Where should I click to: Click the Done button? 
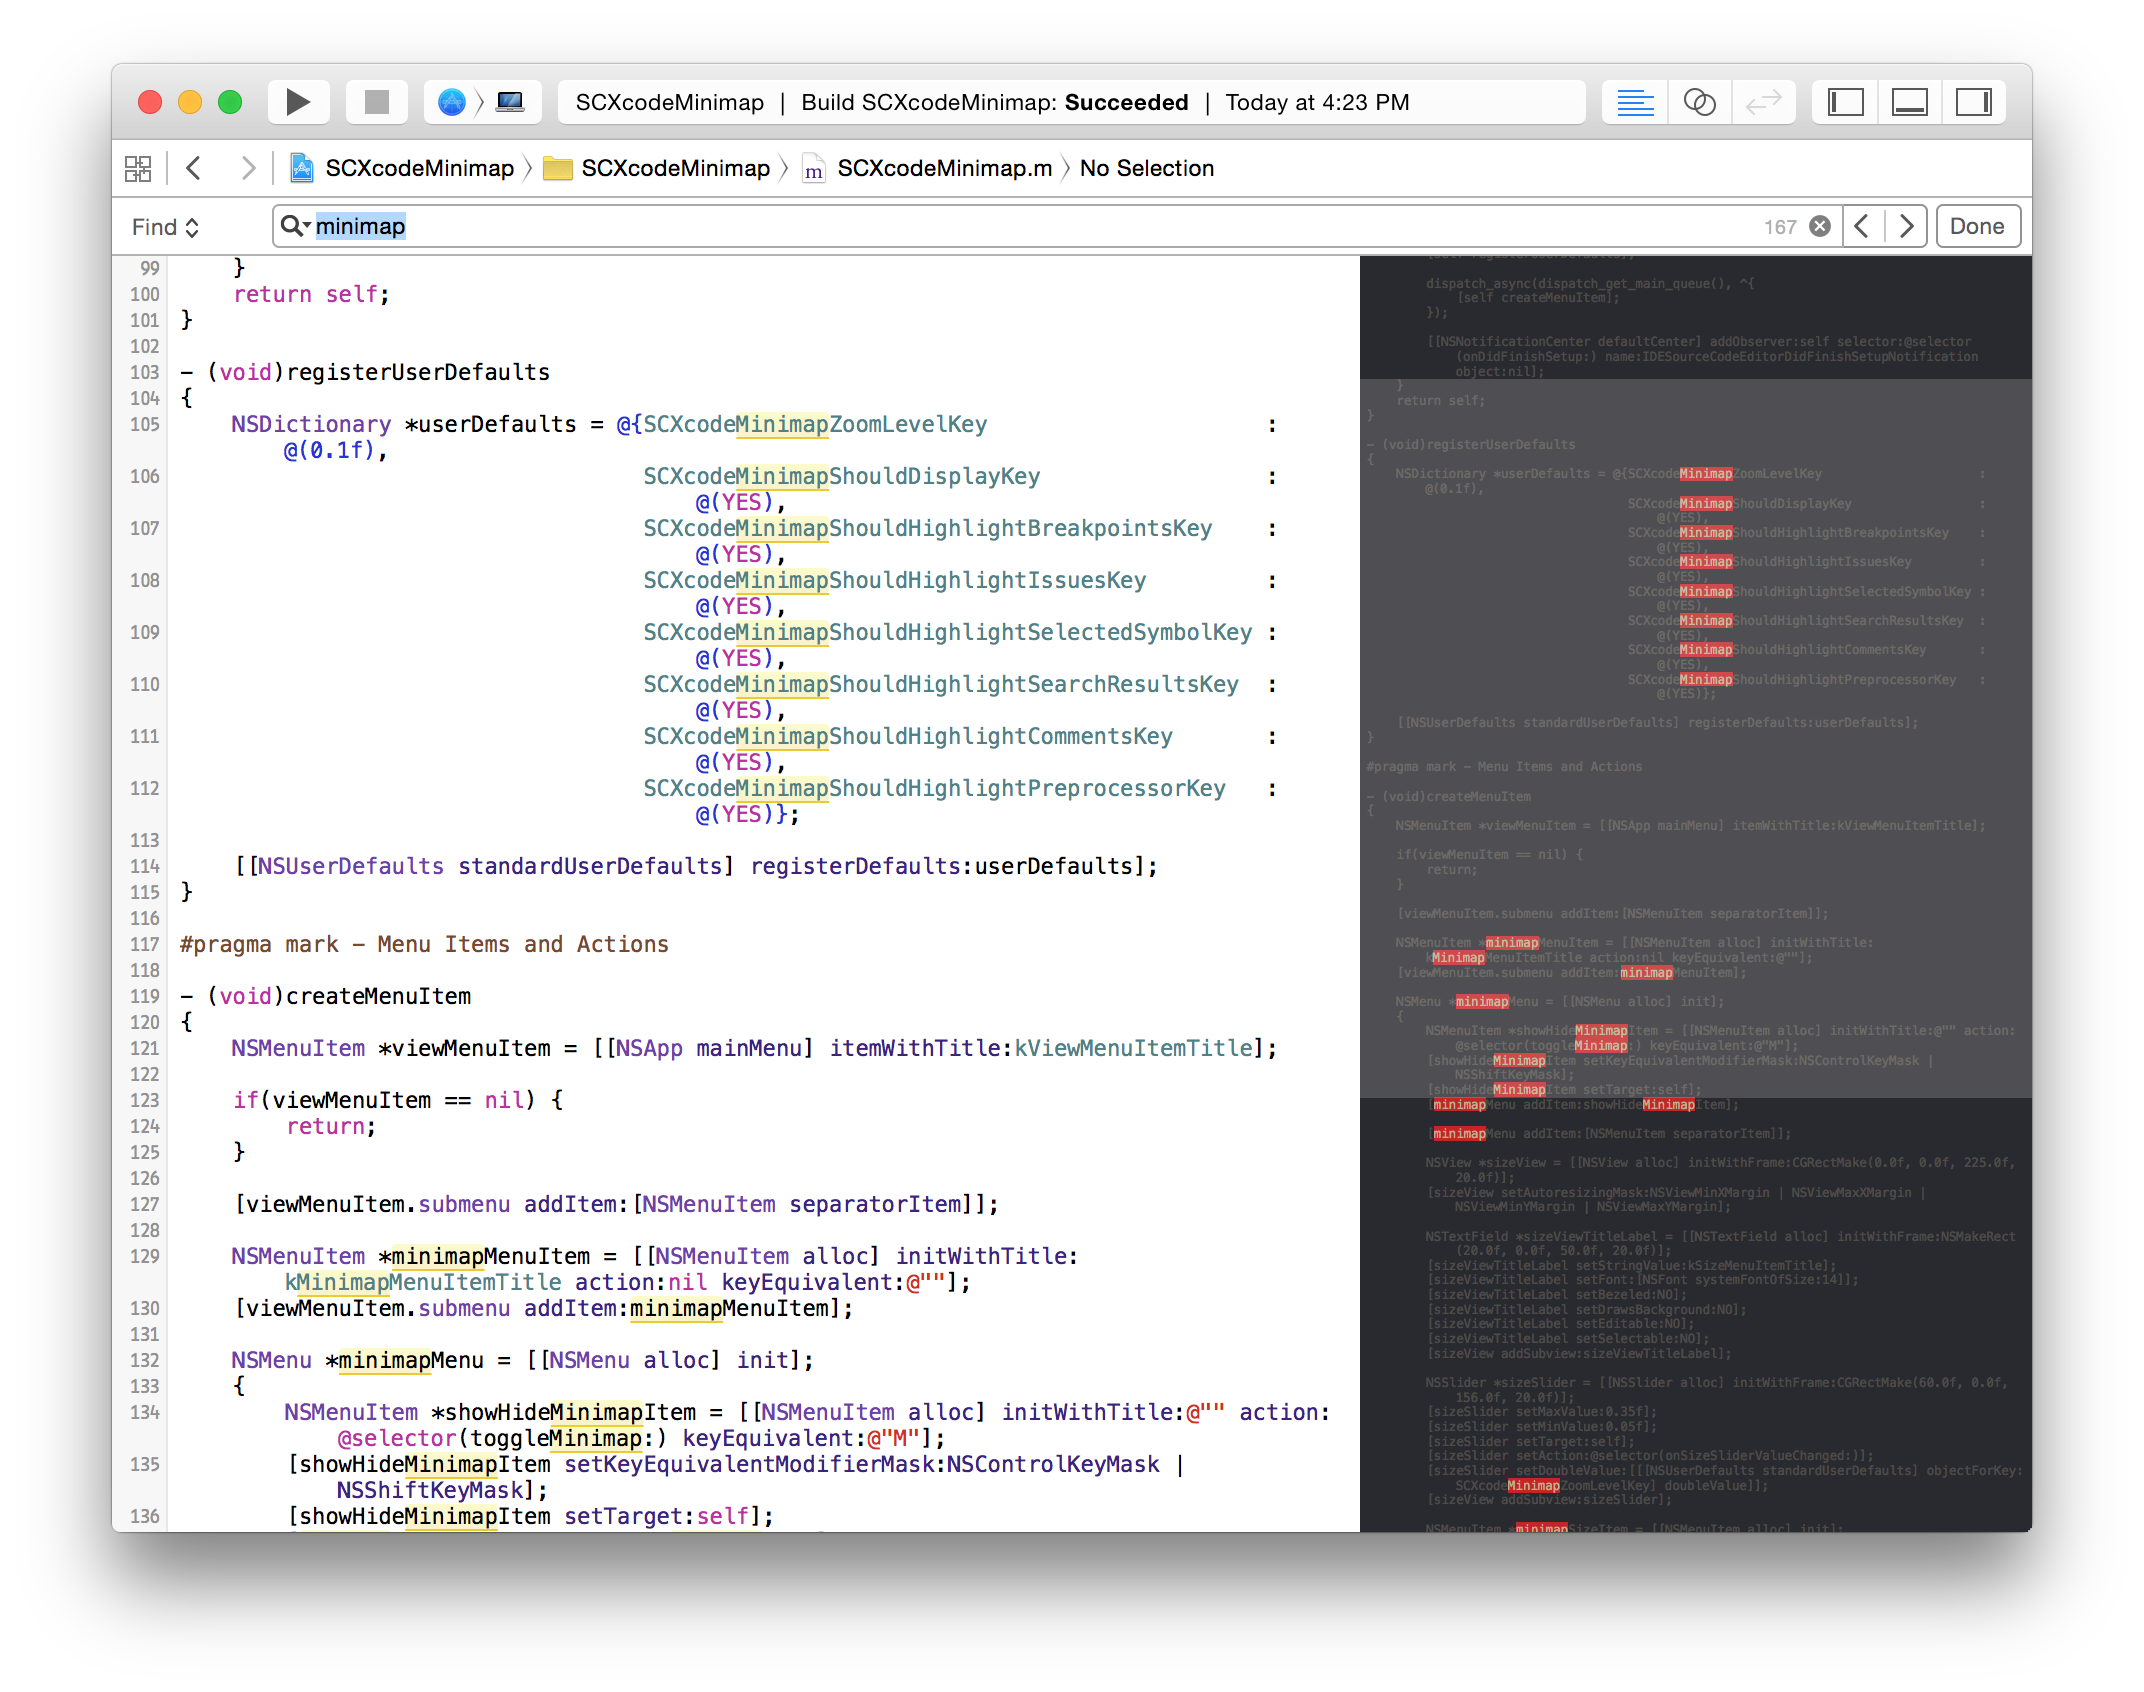coord(1977,226)
